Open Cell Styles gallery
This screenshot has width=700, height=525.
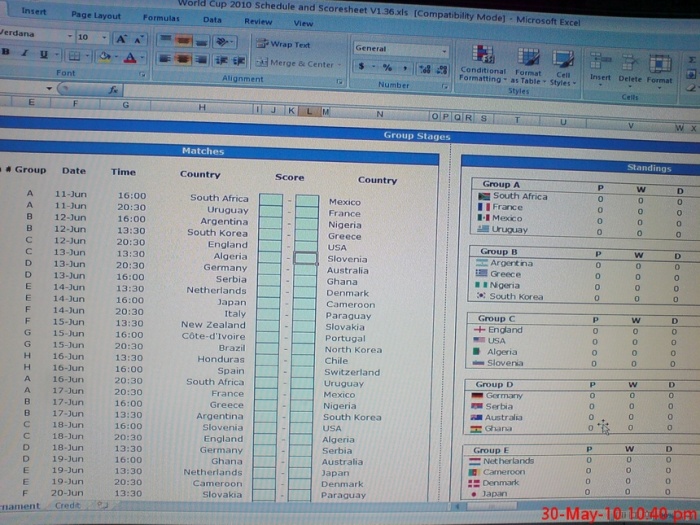click(562, 67)
